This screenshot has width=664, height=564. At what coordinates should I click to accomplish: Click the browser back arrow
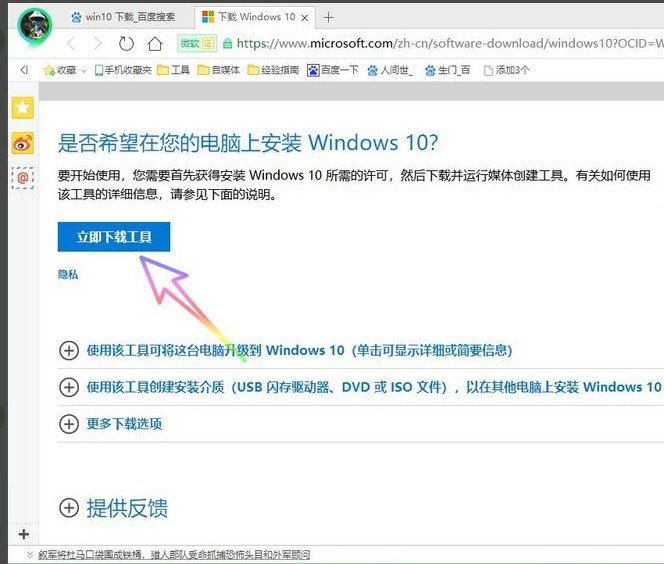tap(70, 43)
